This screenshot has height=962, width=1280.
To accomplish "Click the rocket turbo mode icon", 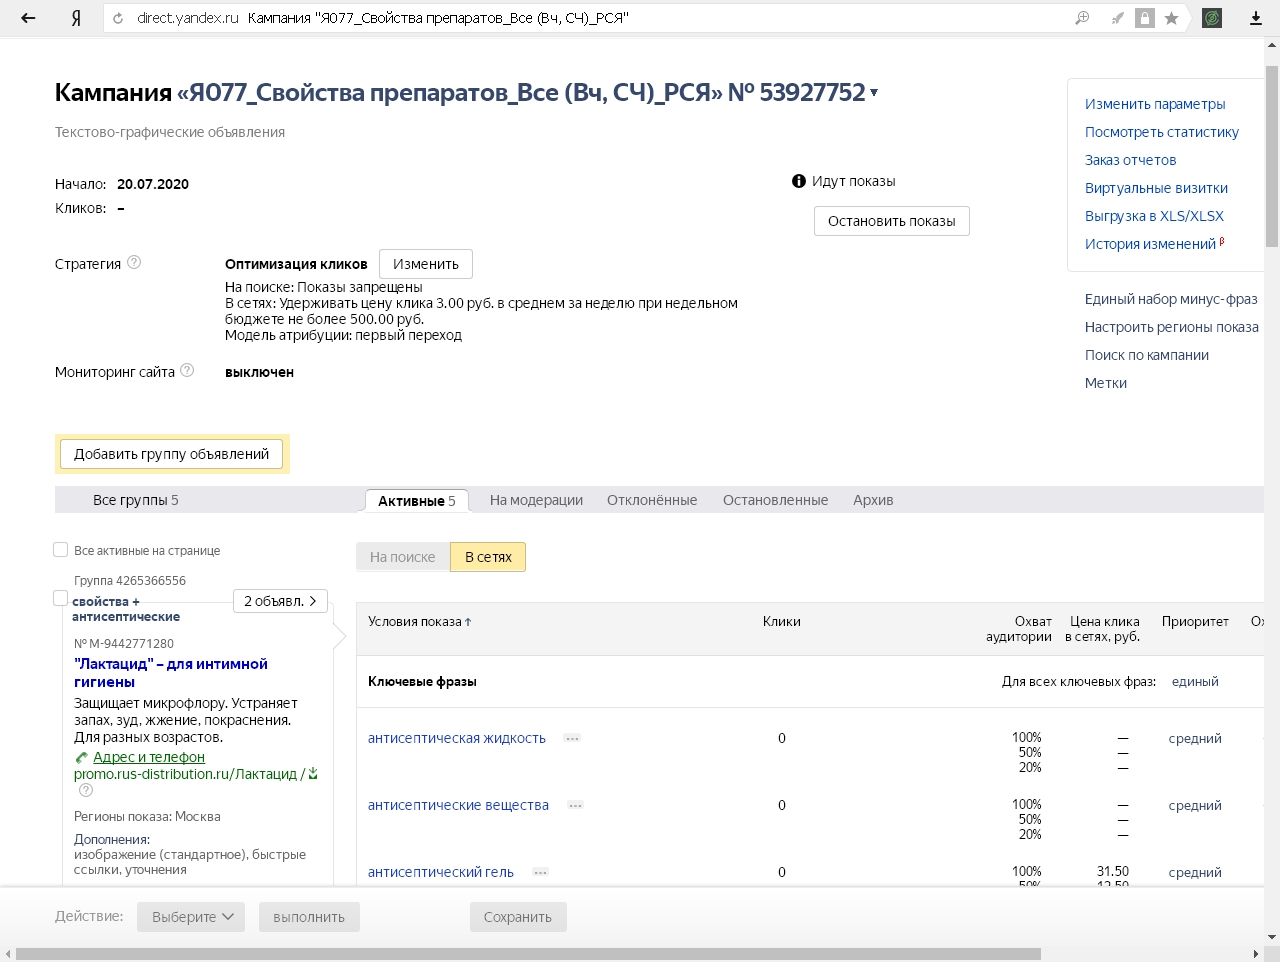I will (x=1118, y=18).
